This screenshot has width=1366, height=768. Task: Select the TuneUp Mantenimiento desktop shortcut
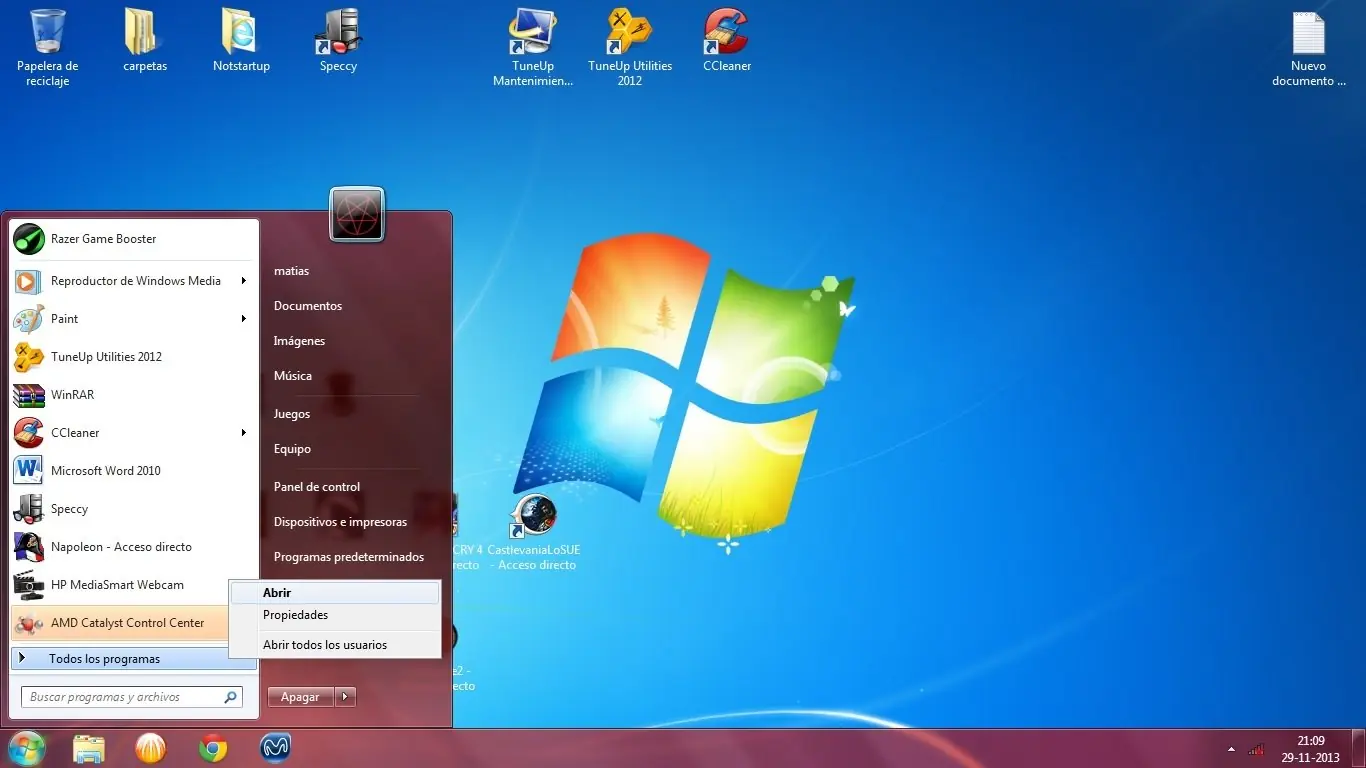533,47
